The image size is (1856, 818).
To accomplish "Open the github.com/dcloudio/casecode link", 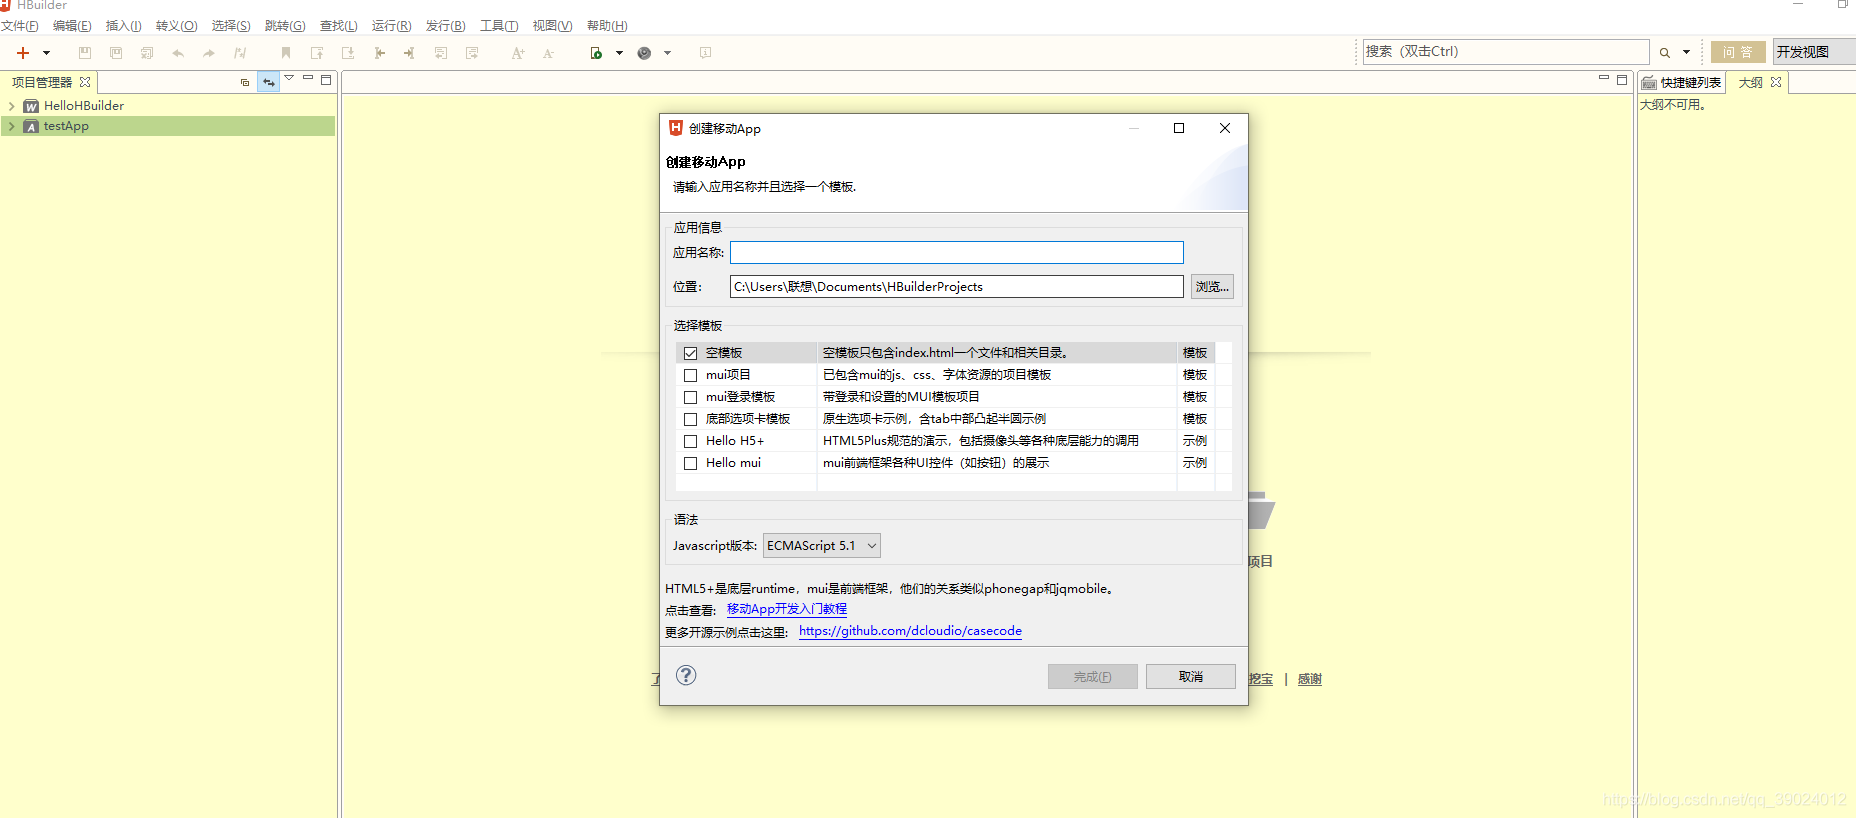I will [910, 631].
